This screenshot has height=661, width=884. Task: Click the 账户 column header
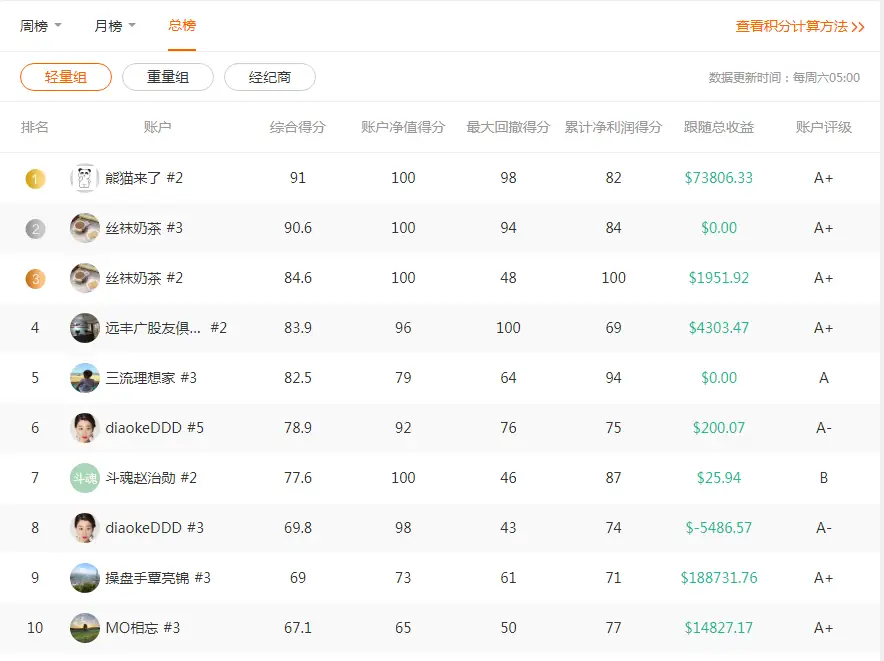pos(157,127)
